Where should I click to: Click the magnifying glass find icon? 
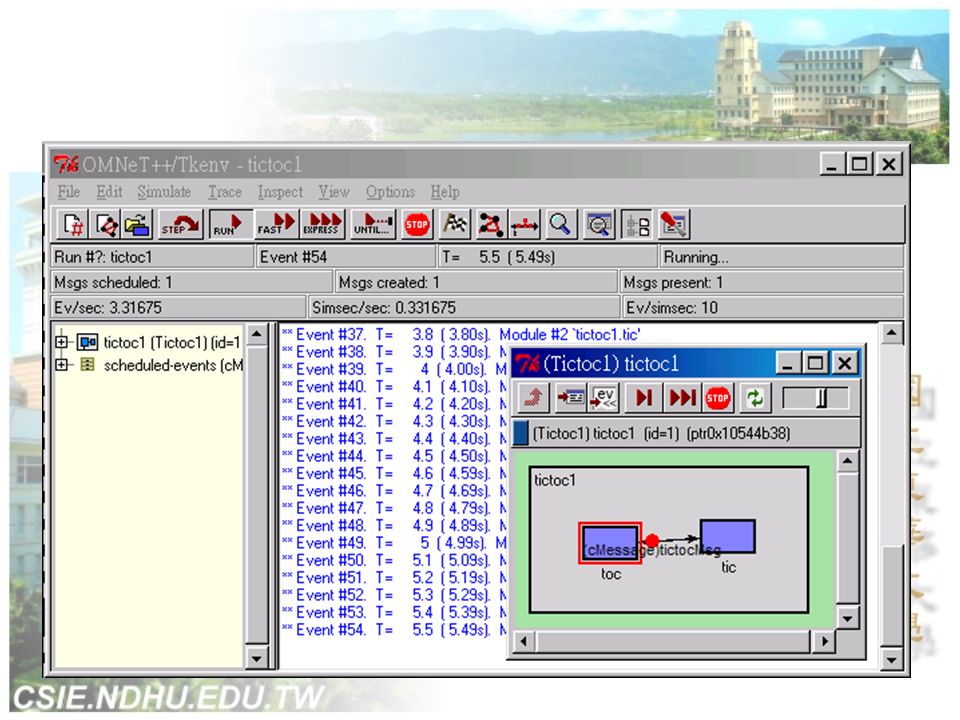(560, 225)
